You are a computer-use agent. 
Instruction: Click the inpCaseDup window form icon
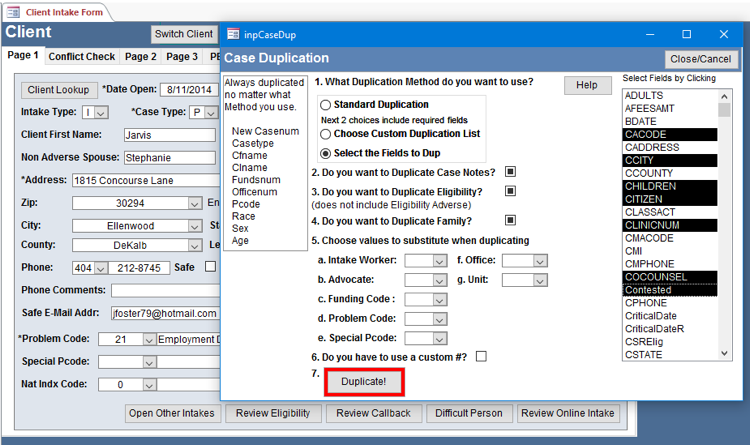pos(233,34)
